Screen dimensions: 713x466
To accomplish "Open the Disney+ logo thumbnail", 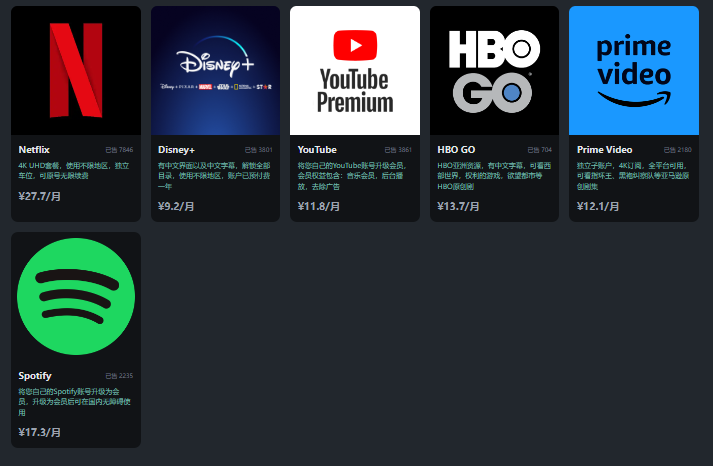I will tap(216, 70).
